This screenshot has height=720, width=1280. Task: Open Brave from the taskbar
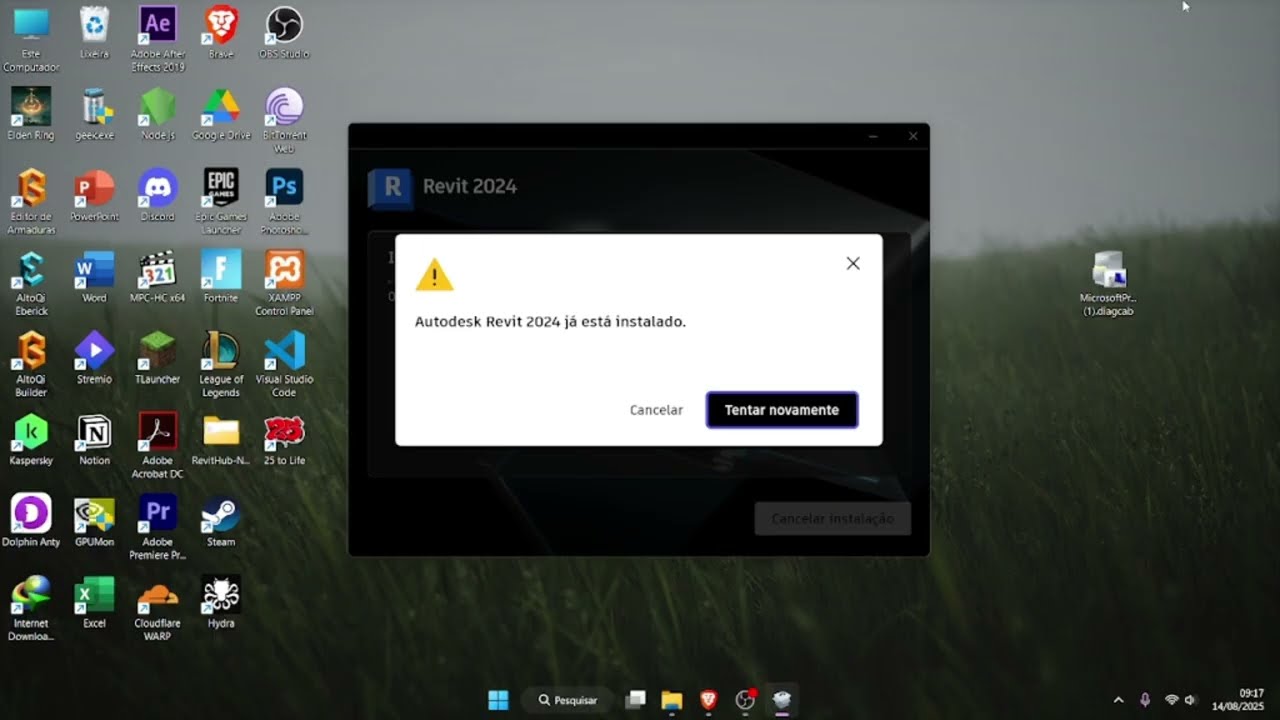coord(708,700)
